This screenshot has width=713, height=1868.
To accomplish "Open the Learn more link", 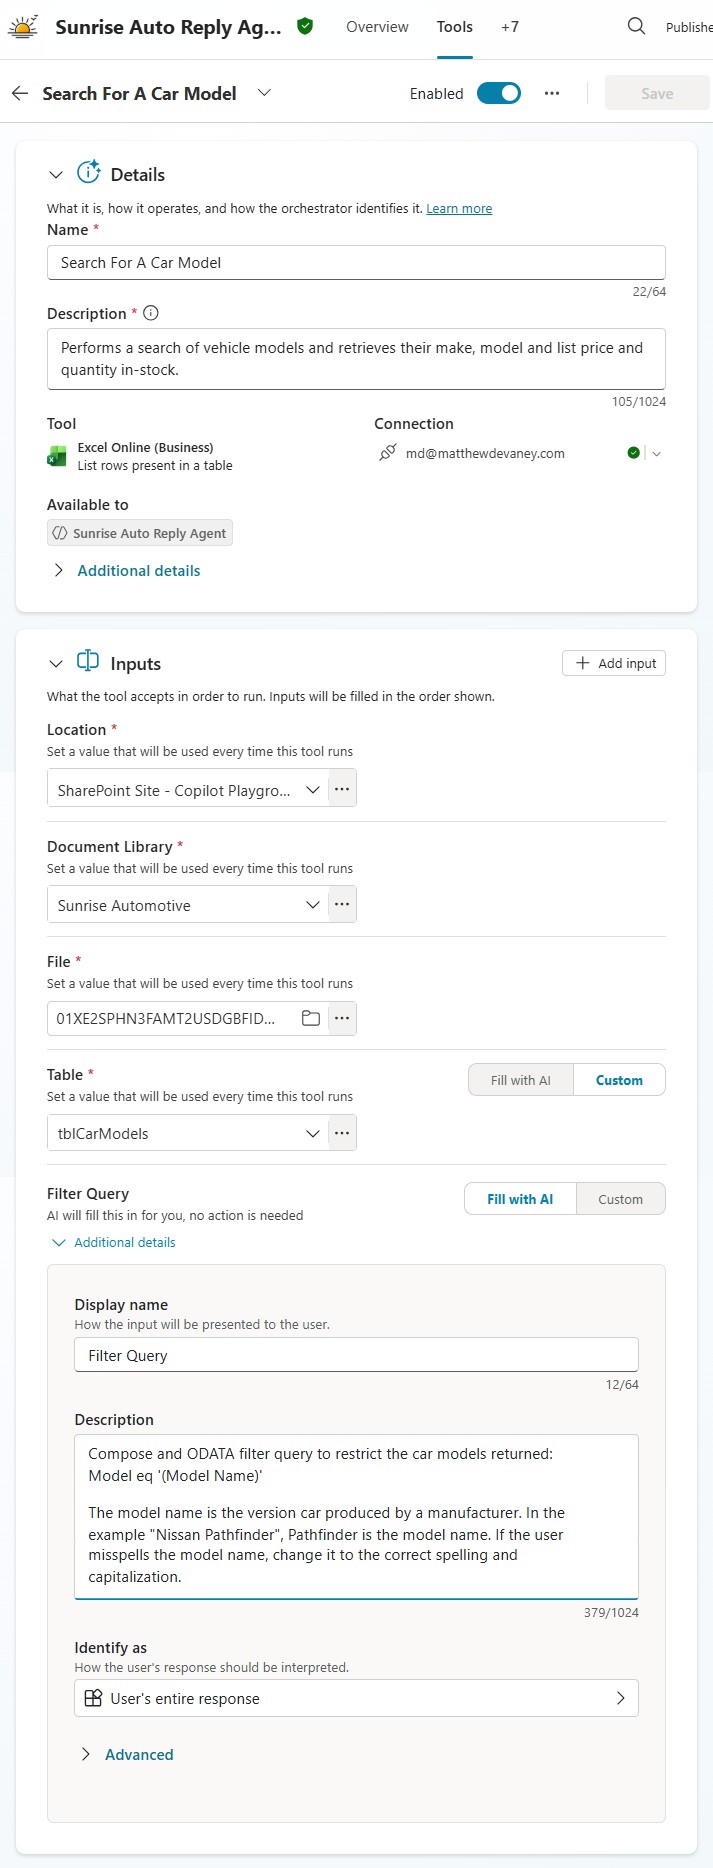I will [459, 209].
